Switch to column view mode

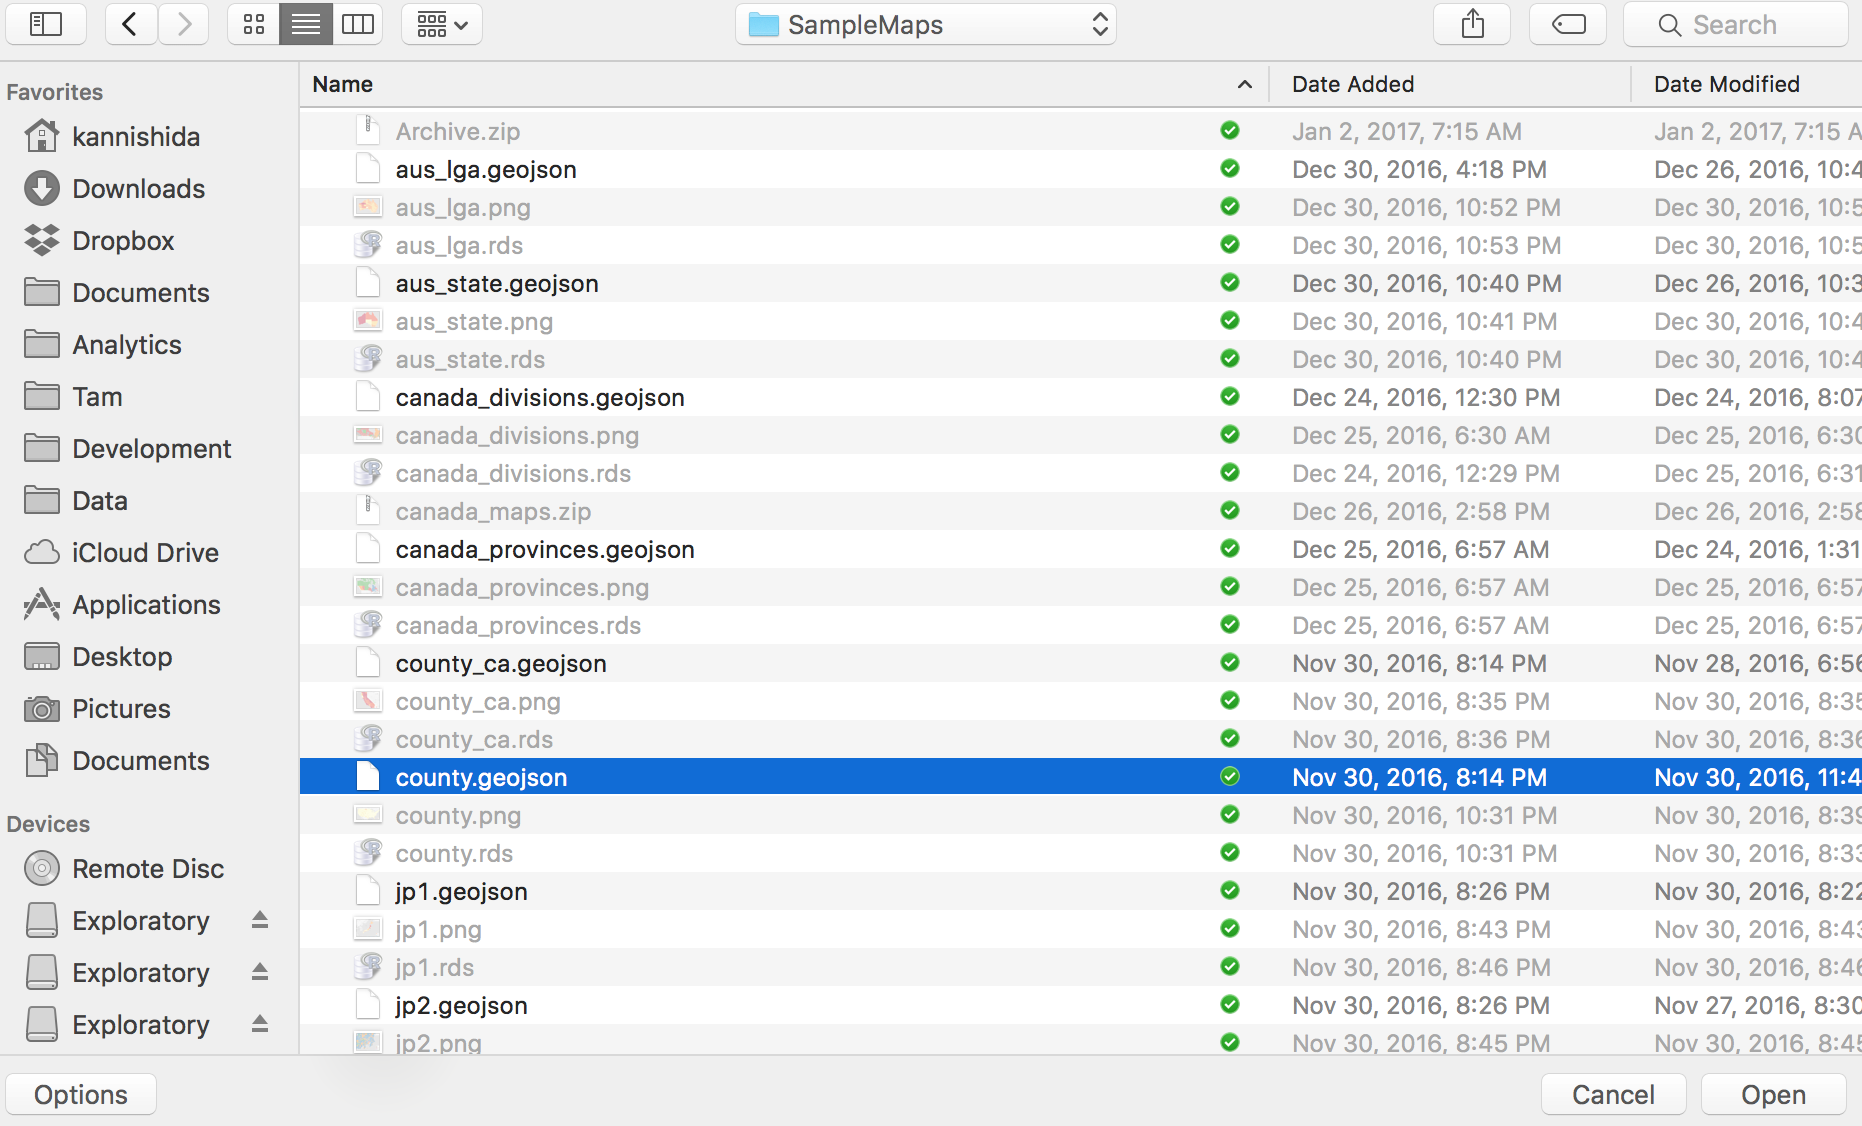(358, 24)
